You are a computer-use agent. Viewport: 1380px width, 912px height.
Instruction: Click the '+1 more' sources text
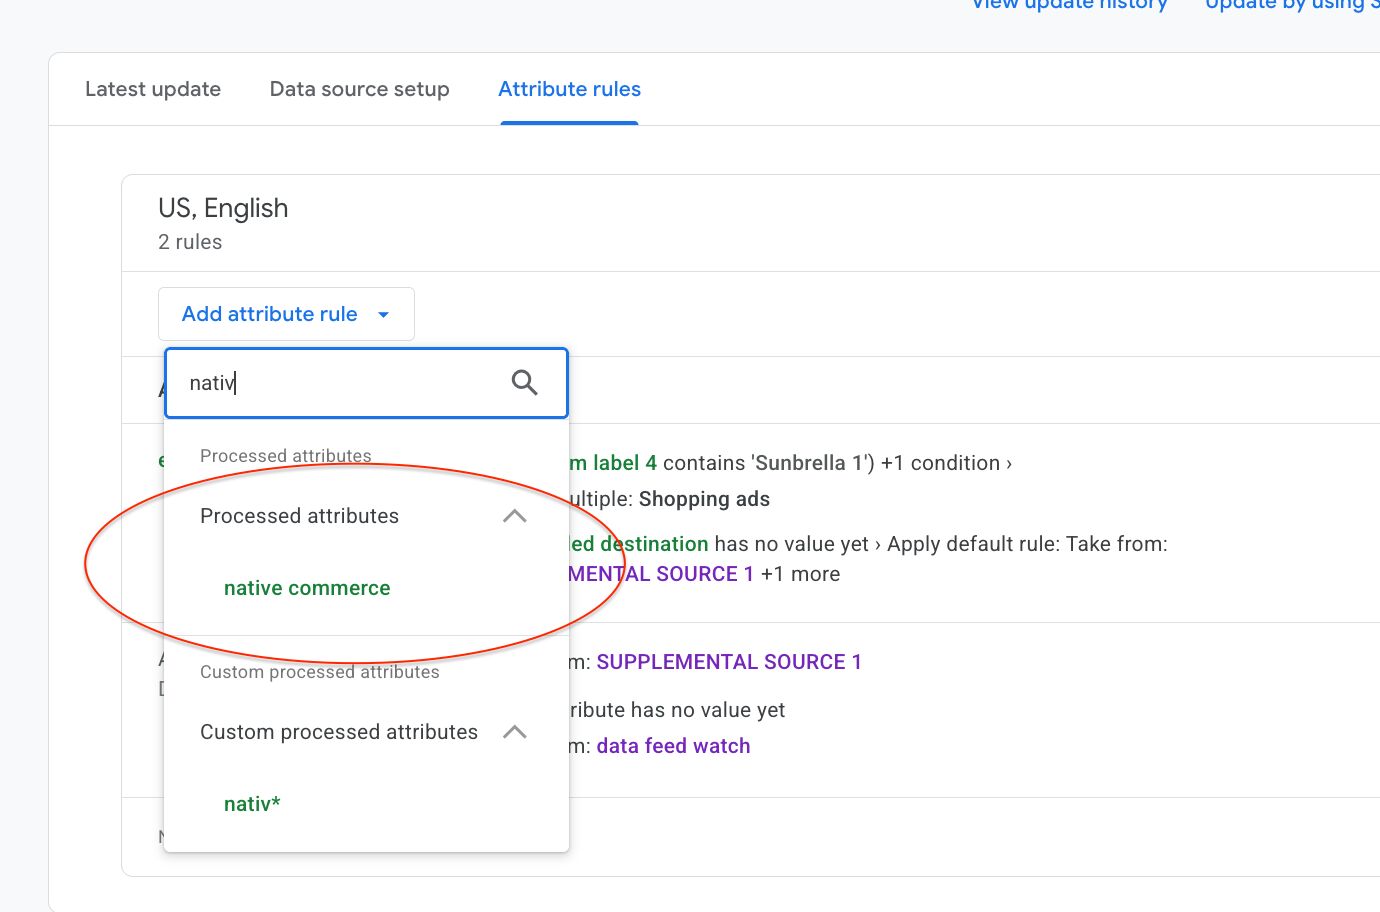pos(800,574)
